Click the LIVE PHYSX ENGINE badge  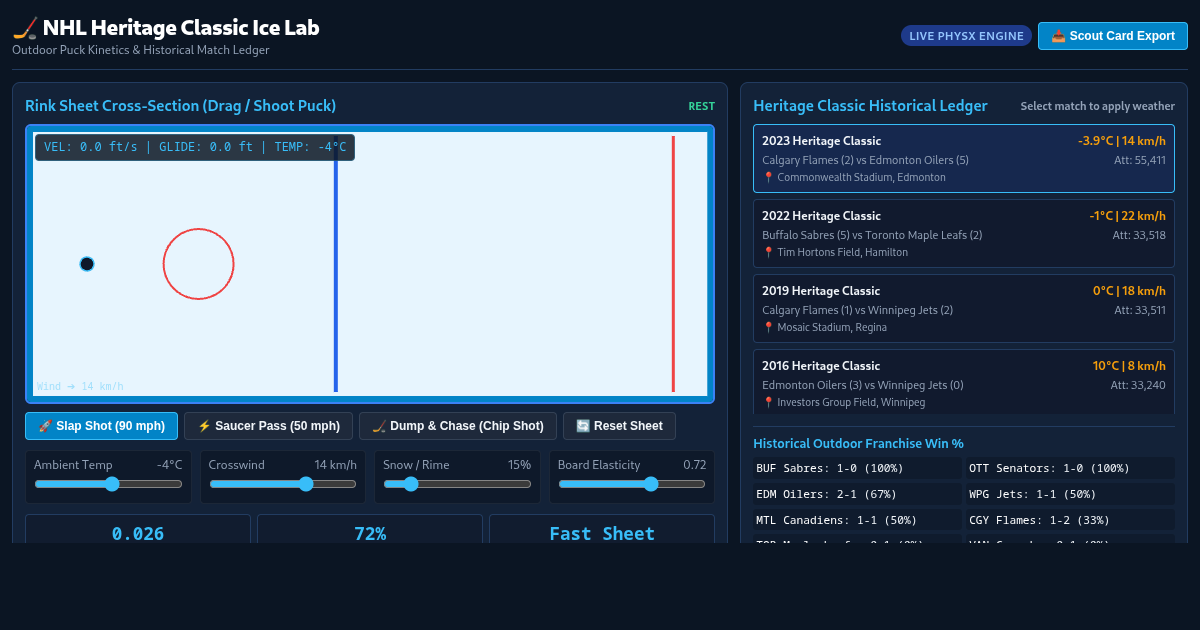966,36
